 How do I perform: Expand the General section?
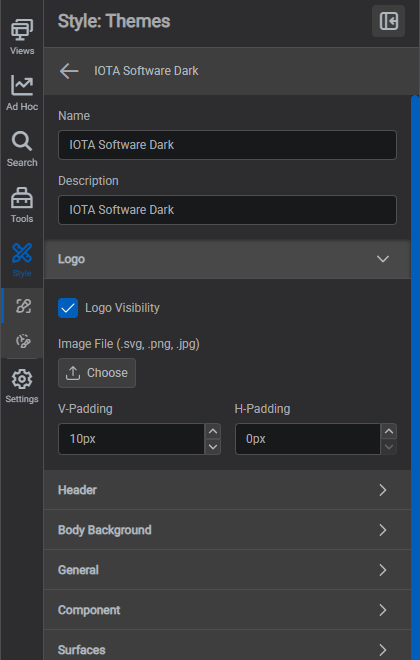pyautogui.click(x=227, y=570)
